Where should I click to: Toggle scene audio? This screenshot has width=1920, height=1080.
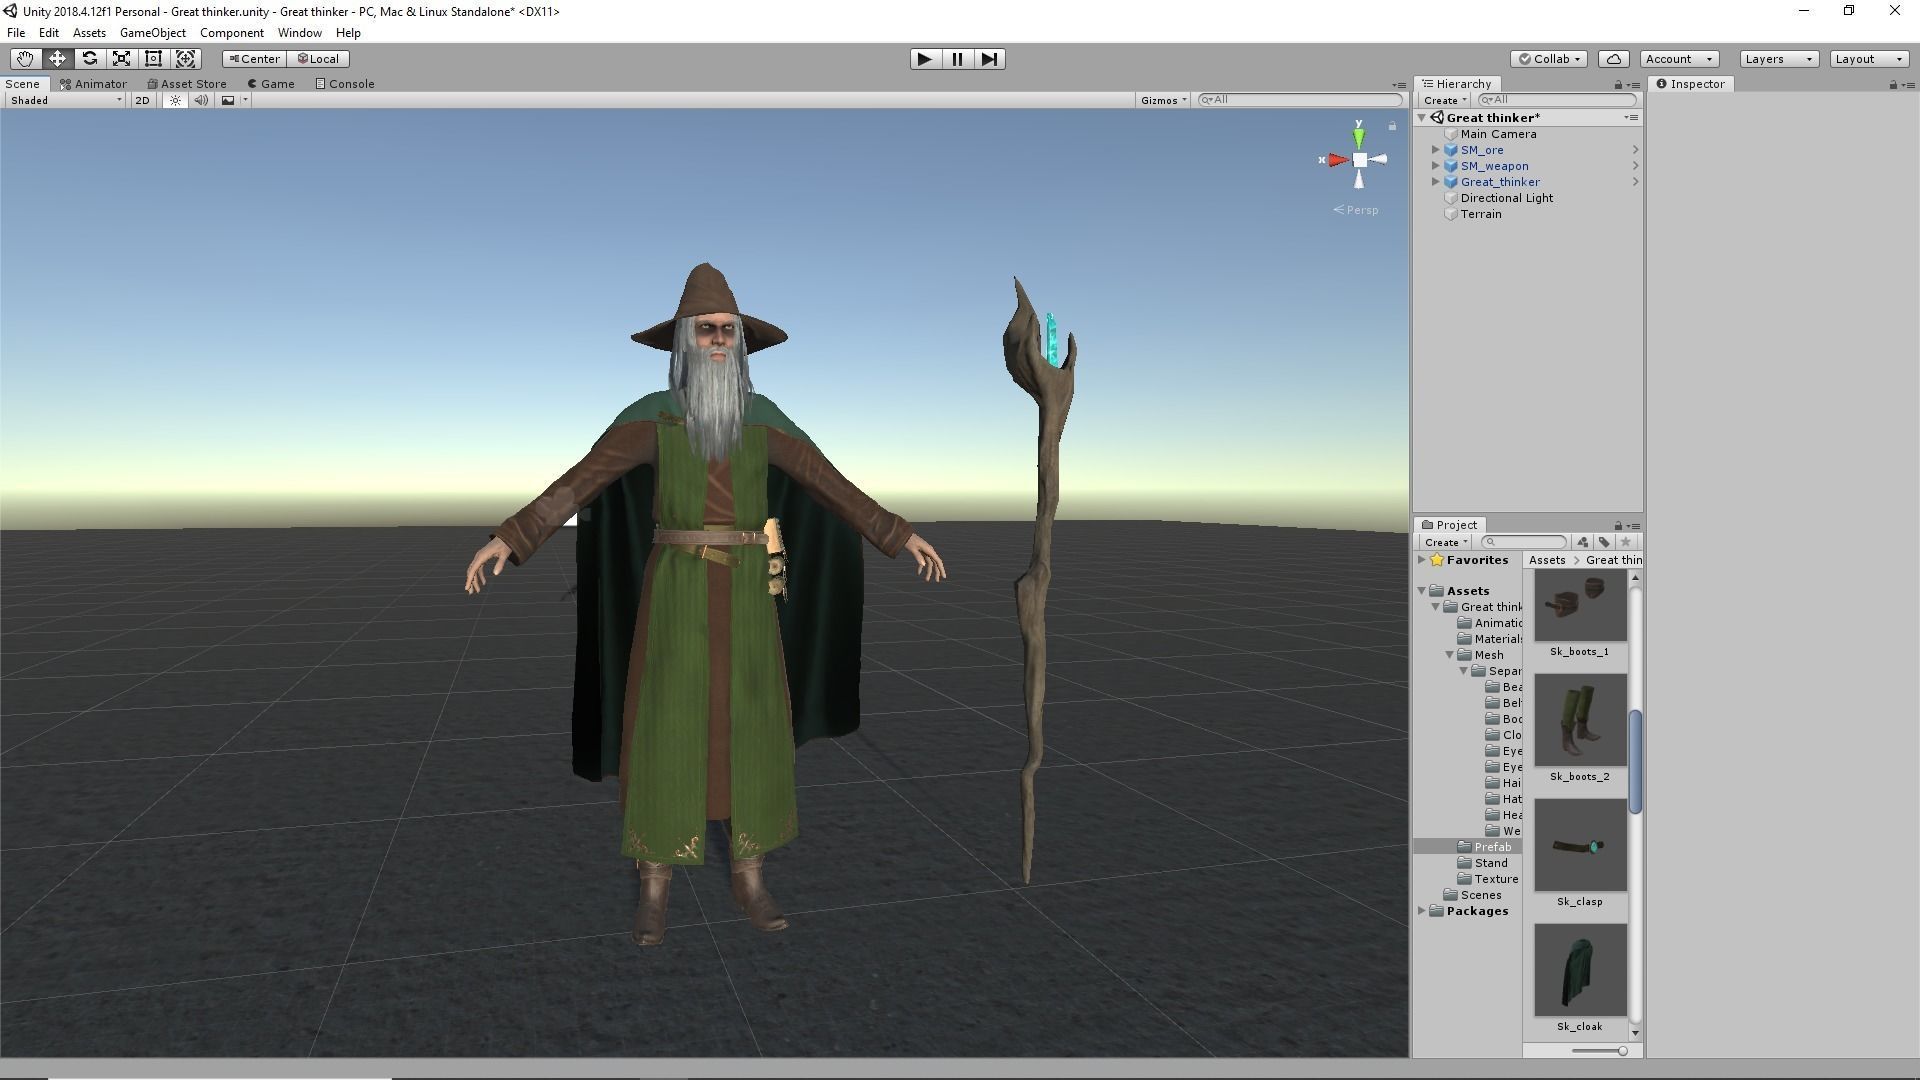tap(201, 100)
